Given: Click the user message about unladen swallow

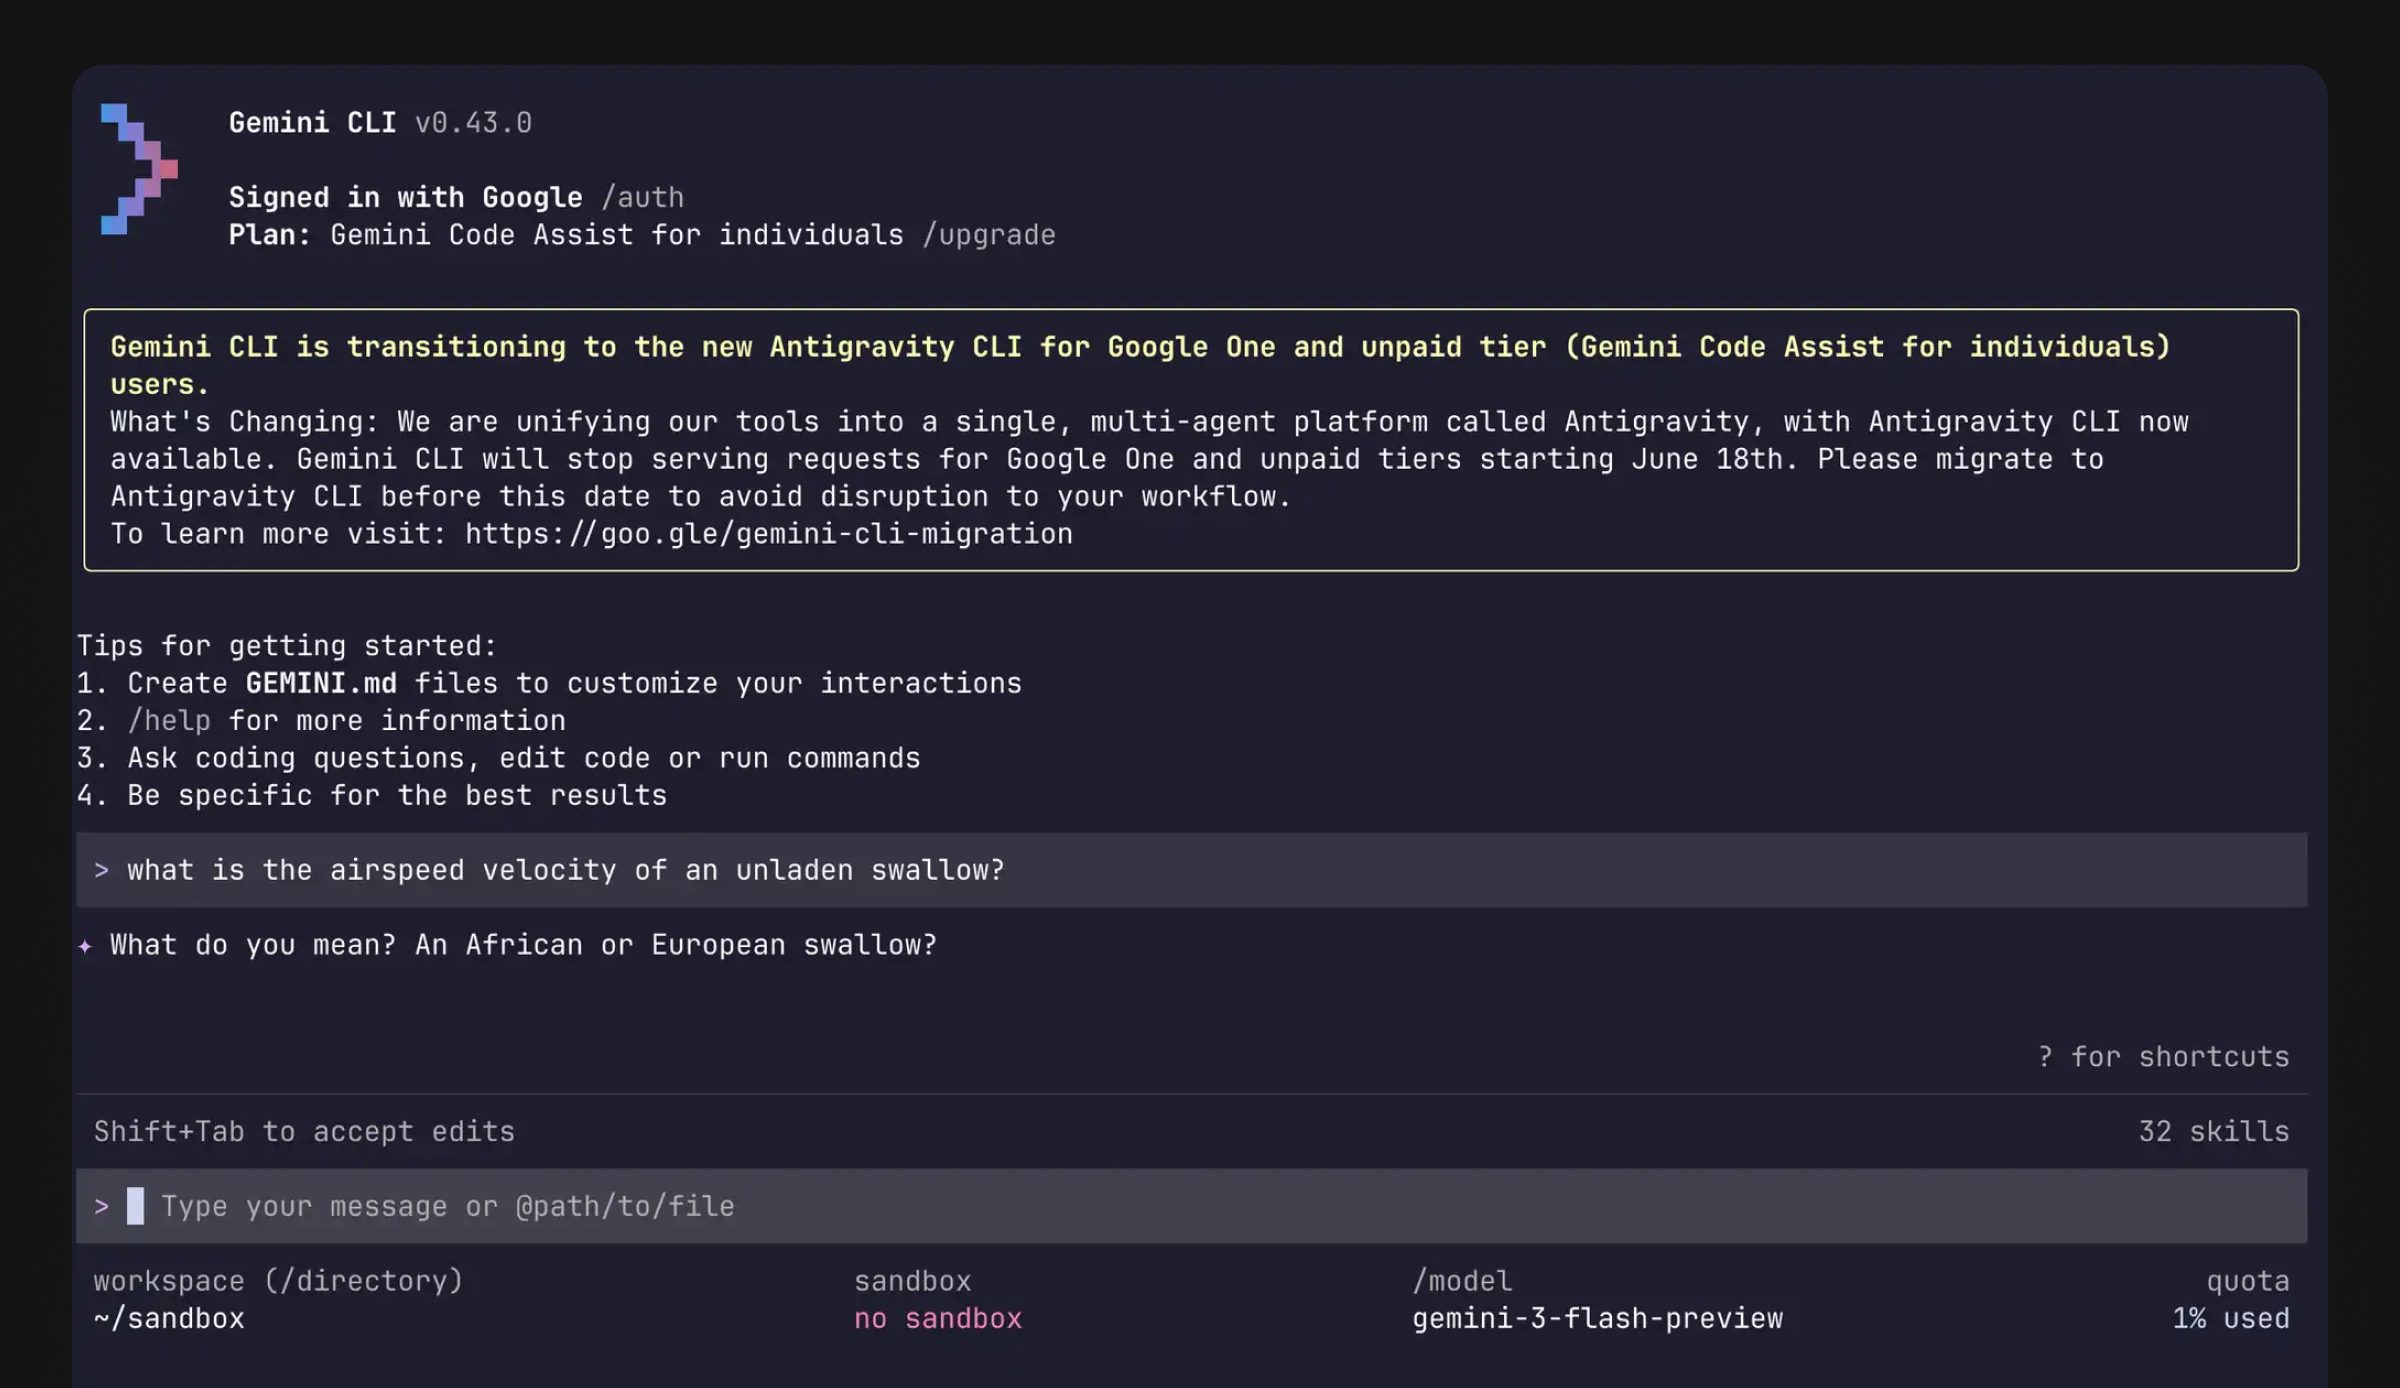Looking at the screenshot, I should (1191, 870).
